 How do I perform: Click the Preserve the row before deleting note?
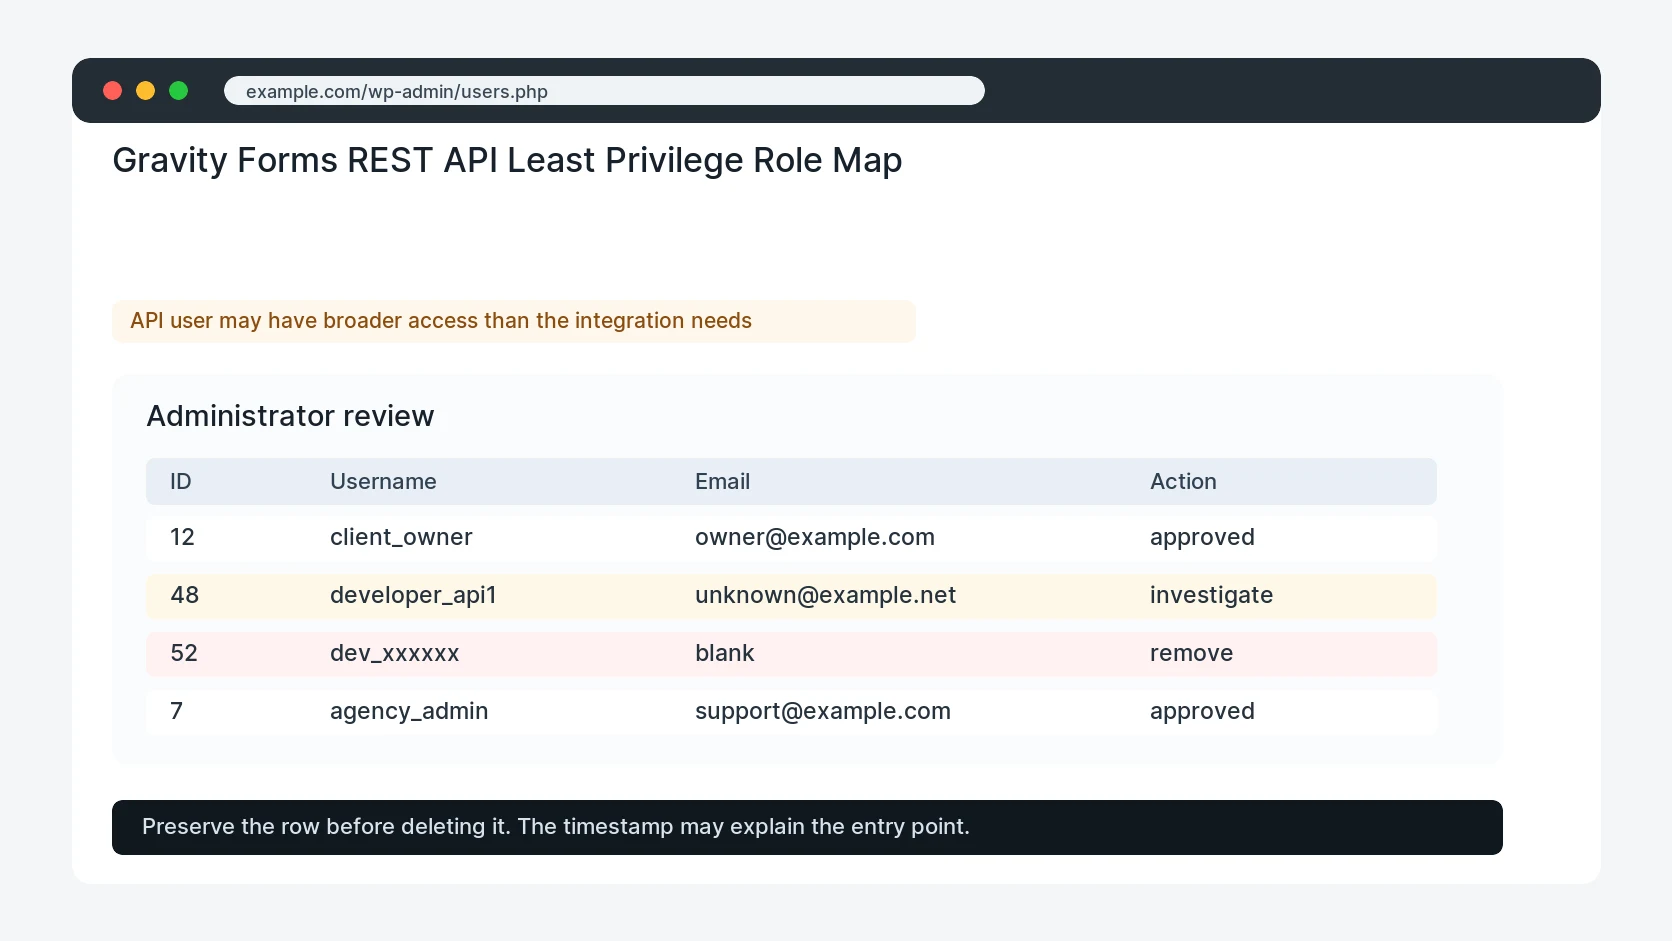point(807,827)
